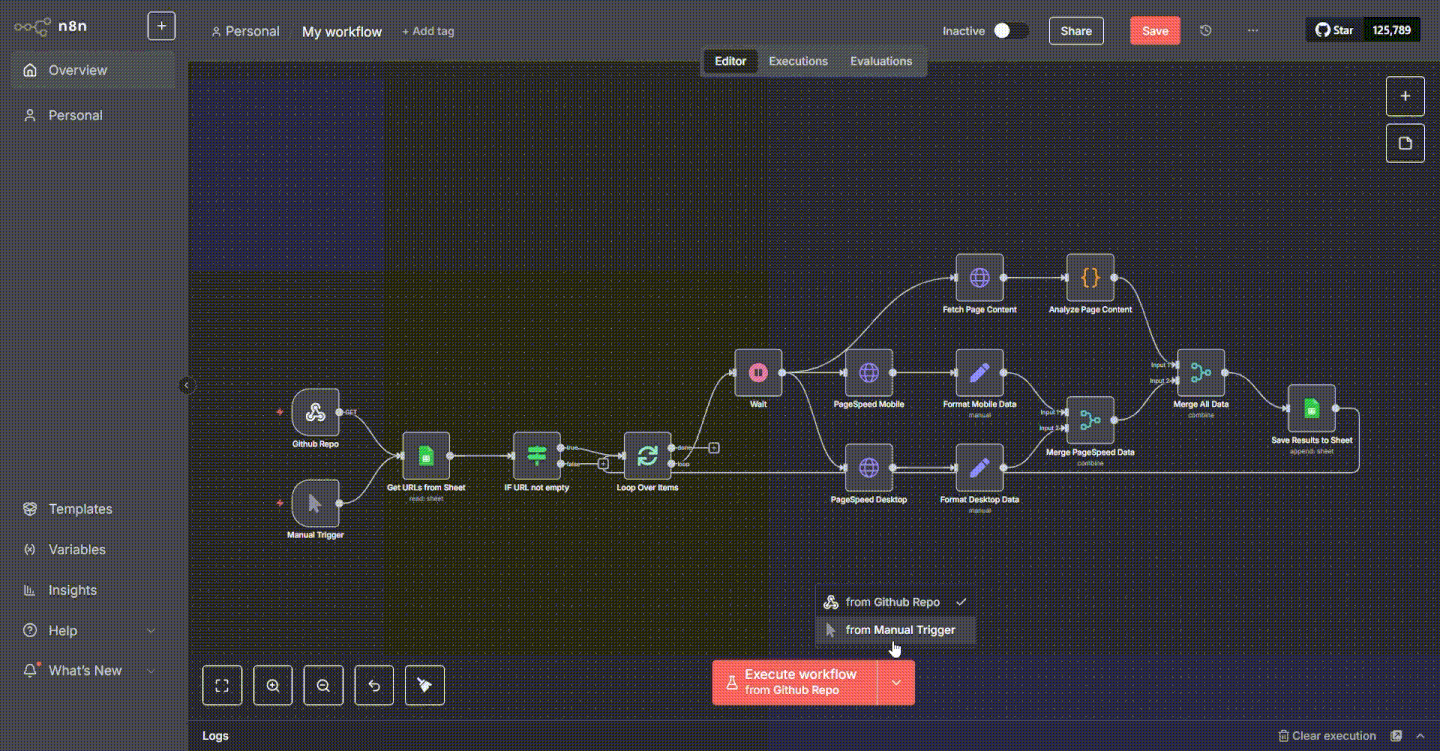Add a sticky note to canvas
1440x751 pixels.
(1405, 143)
